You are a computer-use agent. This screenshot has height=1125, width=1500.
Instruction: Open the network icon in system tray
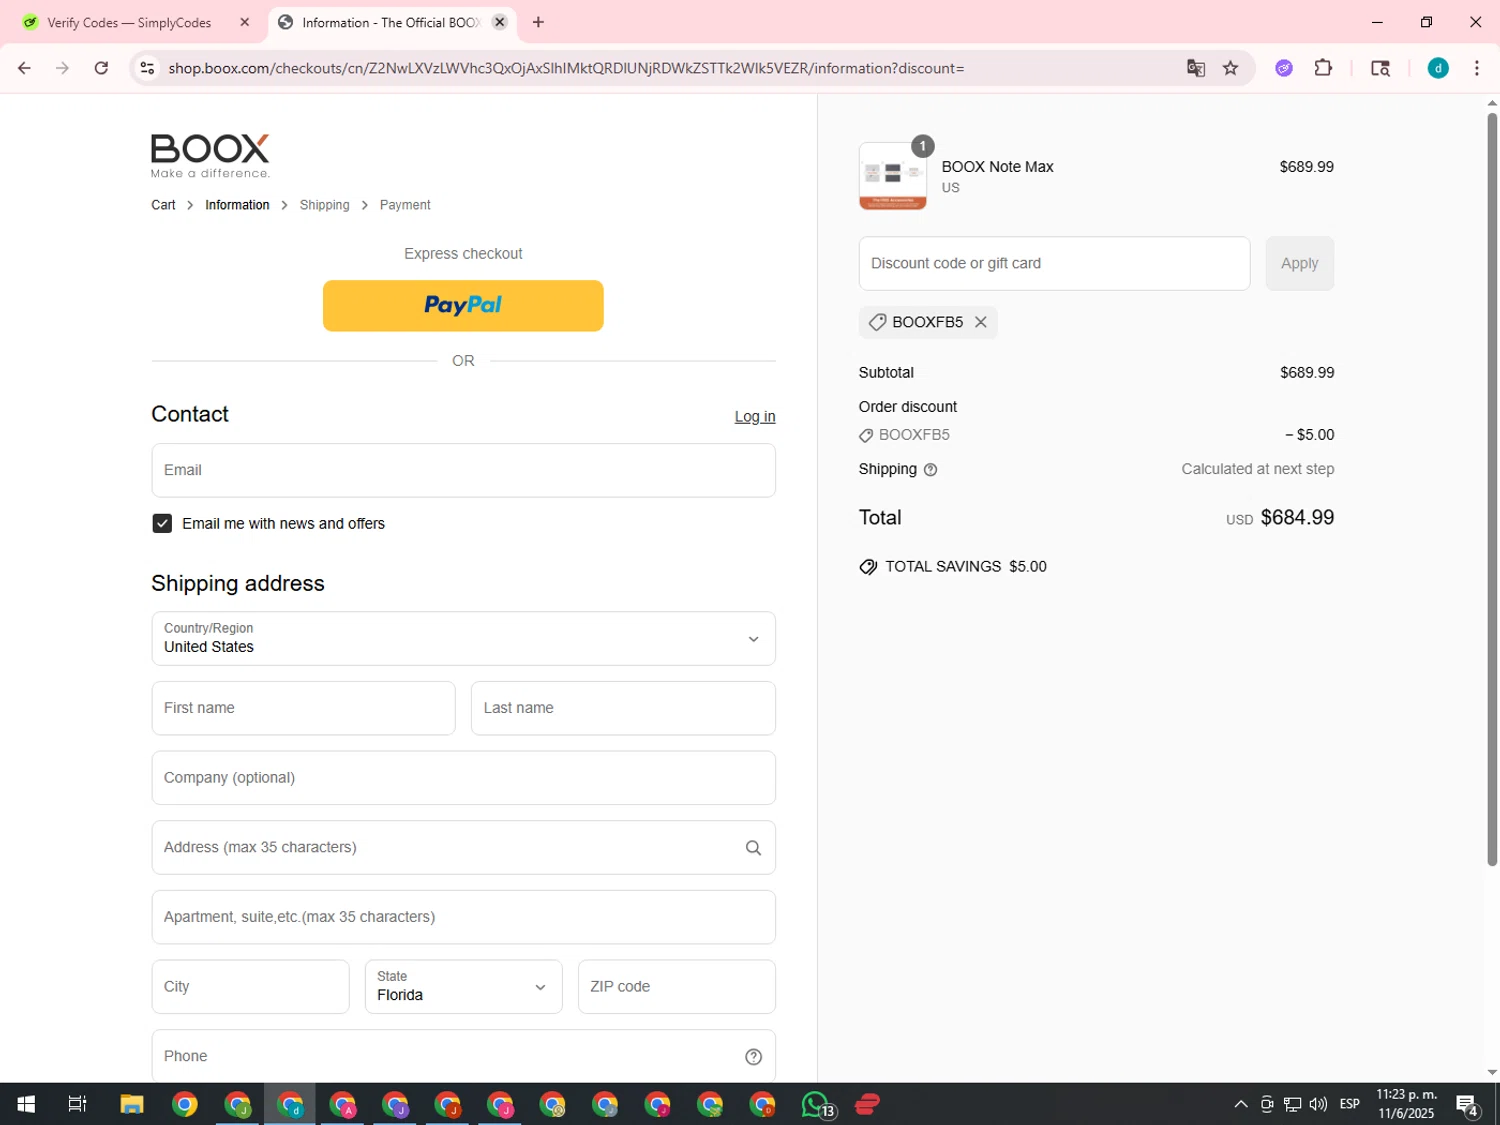click(1293, 1104)
